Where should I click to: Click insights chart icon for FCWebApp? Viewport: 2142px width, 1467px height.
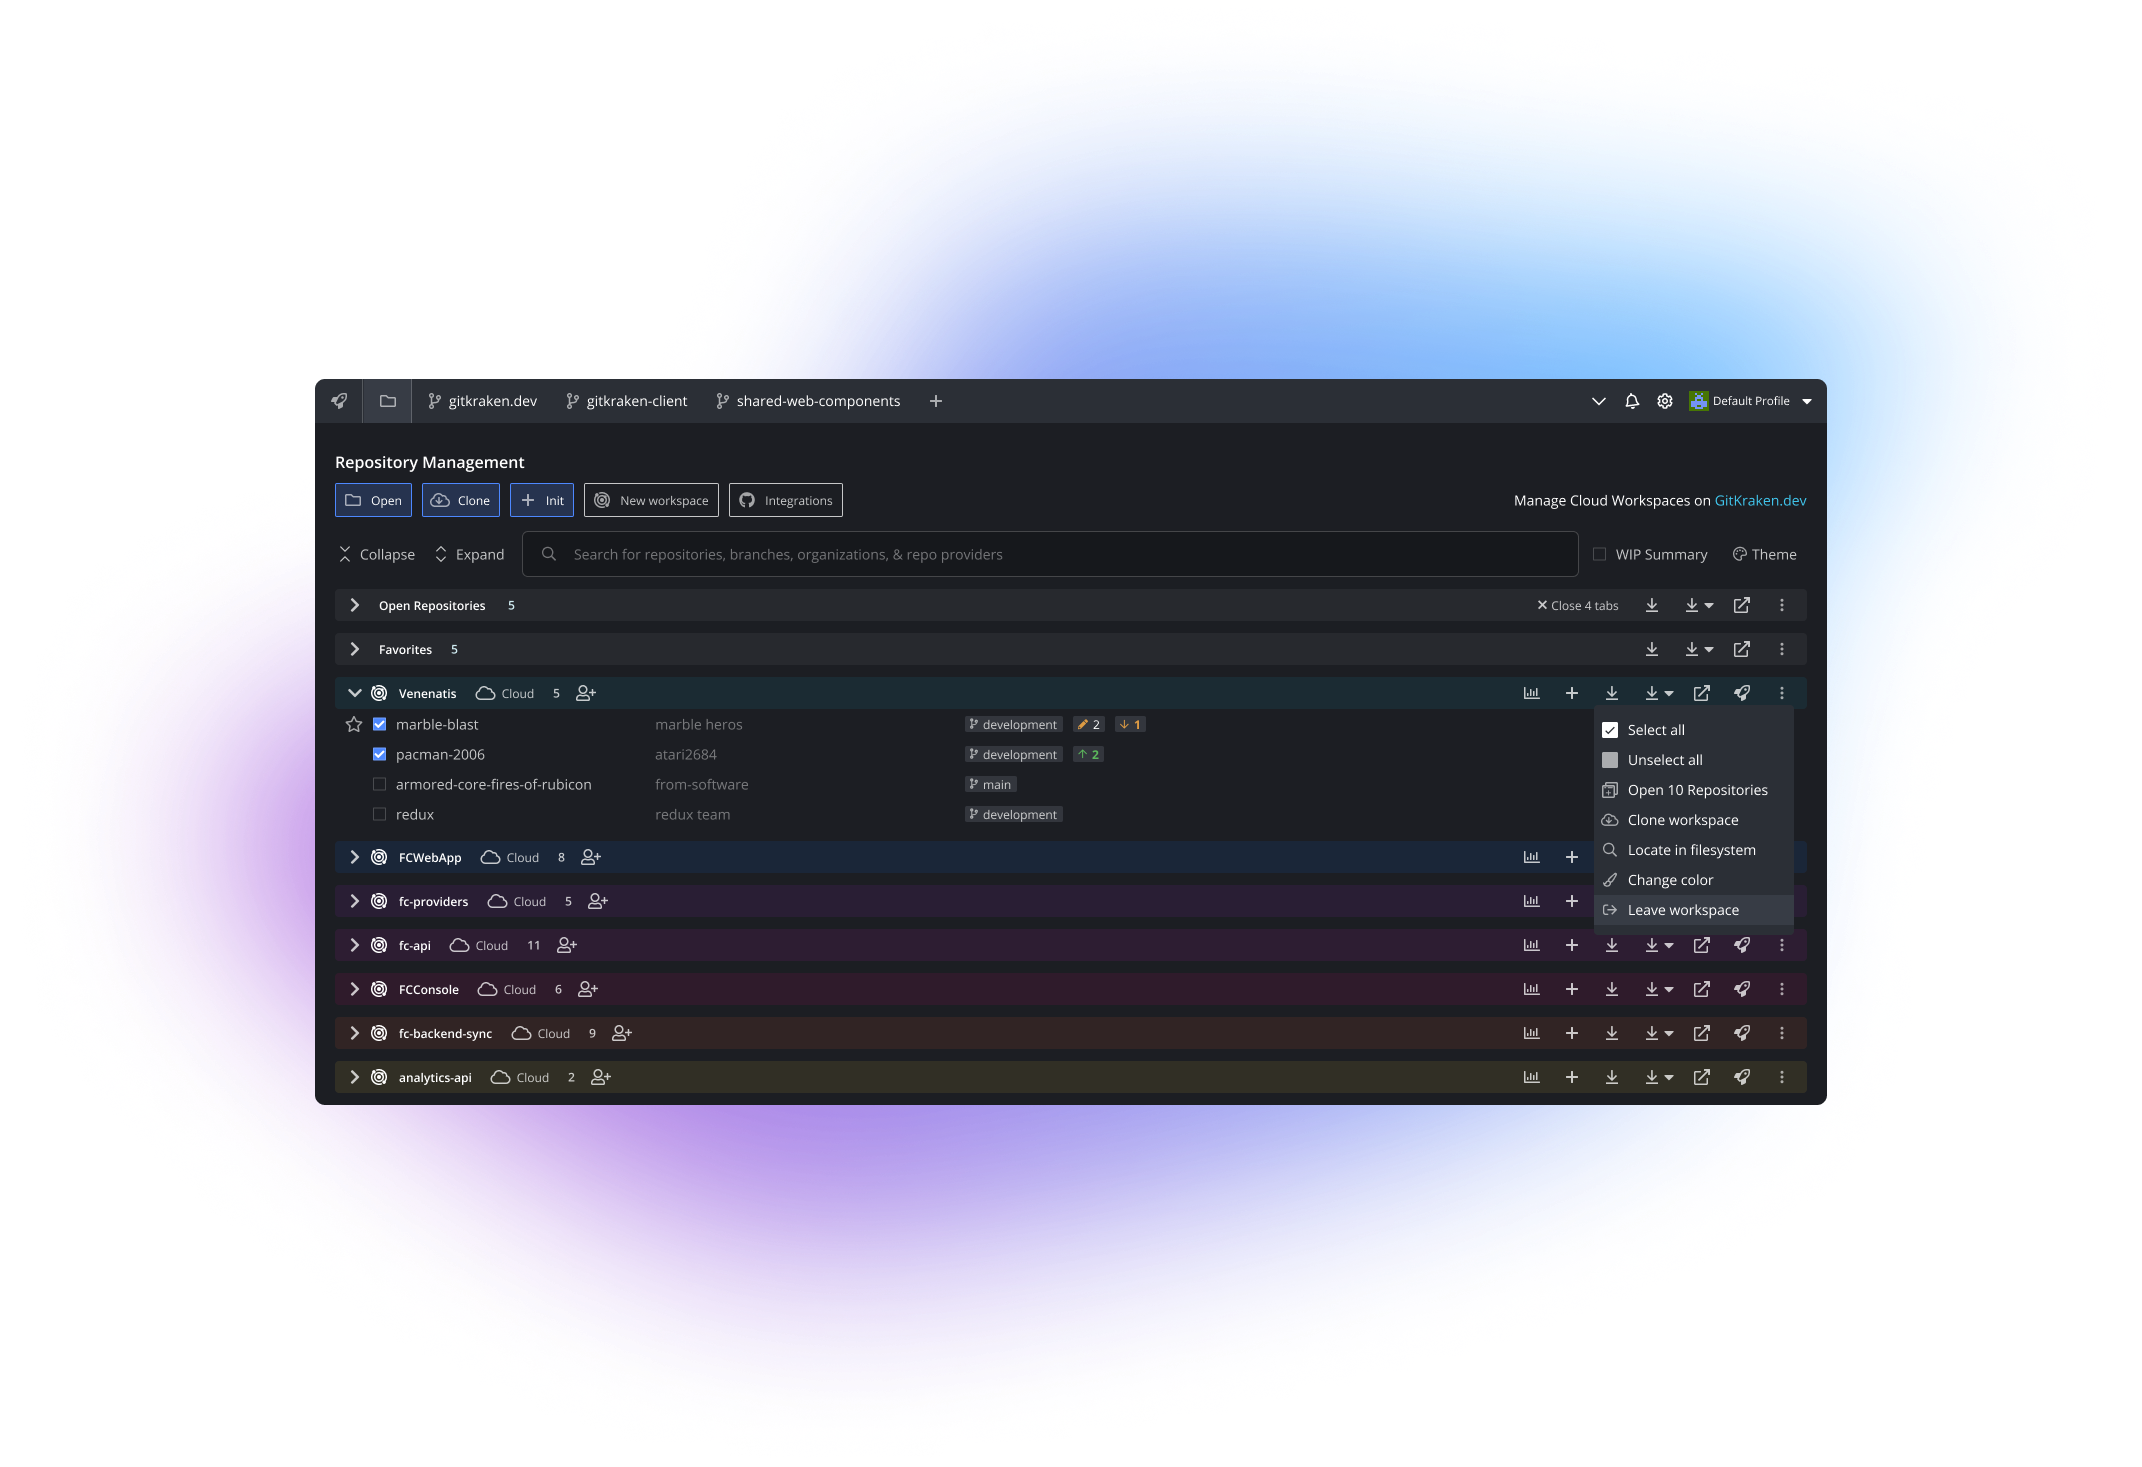[x=1531, y=857]
